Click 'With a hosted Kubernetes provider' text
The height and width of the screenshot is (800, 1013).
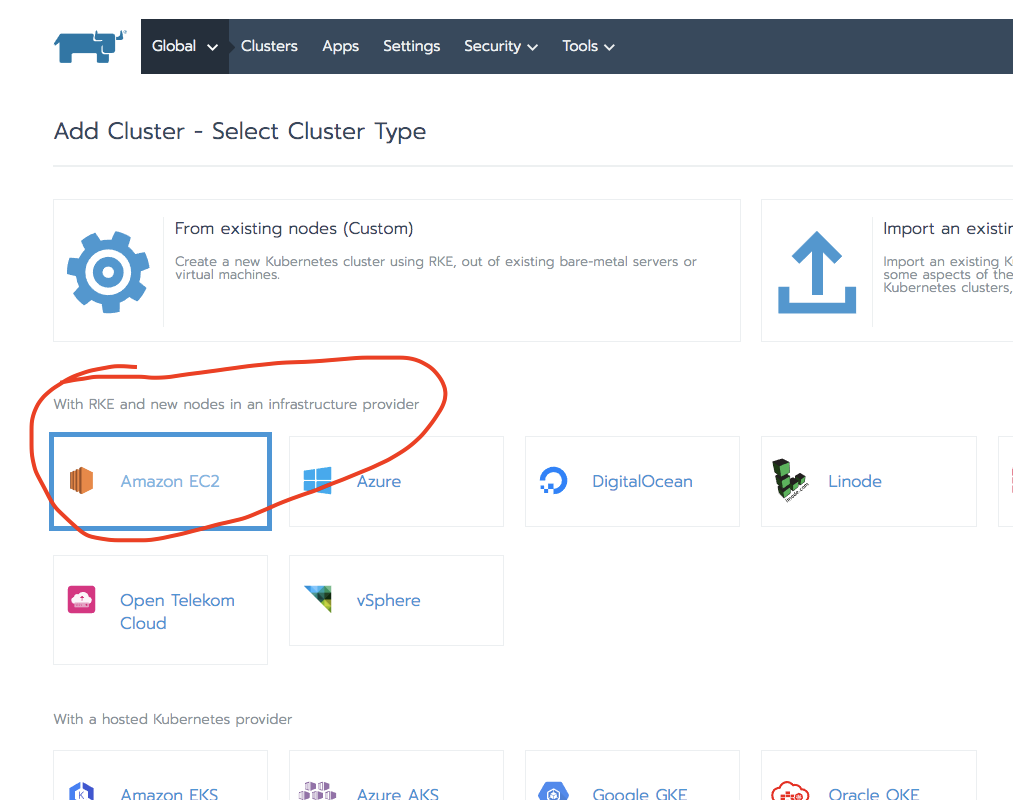click(x=172, y=719)
